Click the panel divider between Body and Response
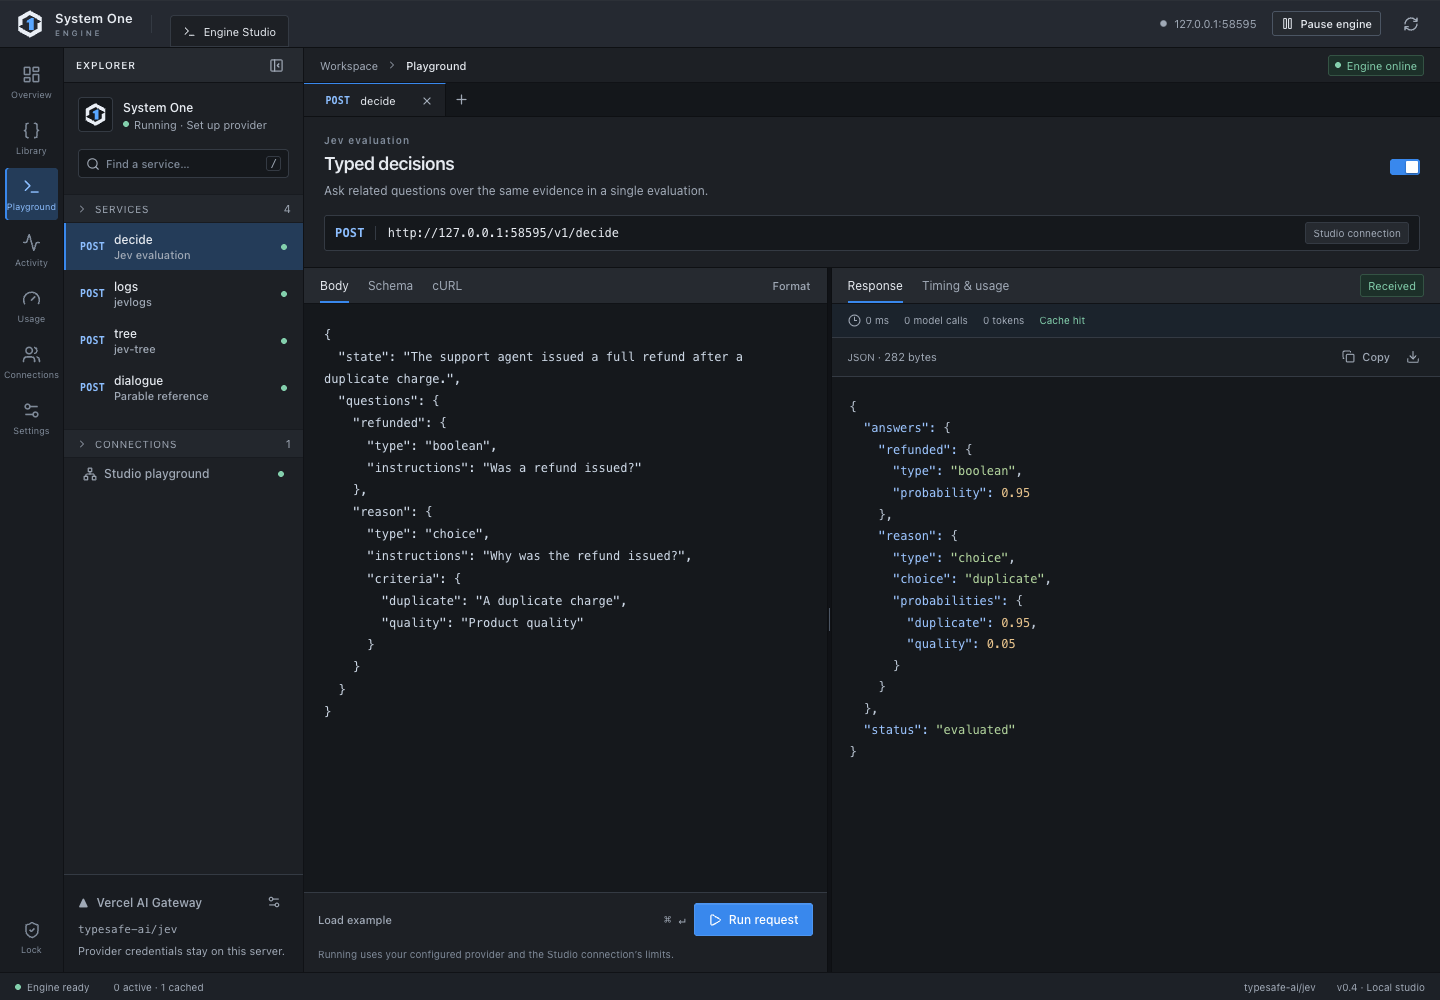1440x1000 pixels. [829, 620]
